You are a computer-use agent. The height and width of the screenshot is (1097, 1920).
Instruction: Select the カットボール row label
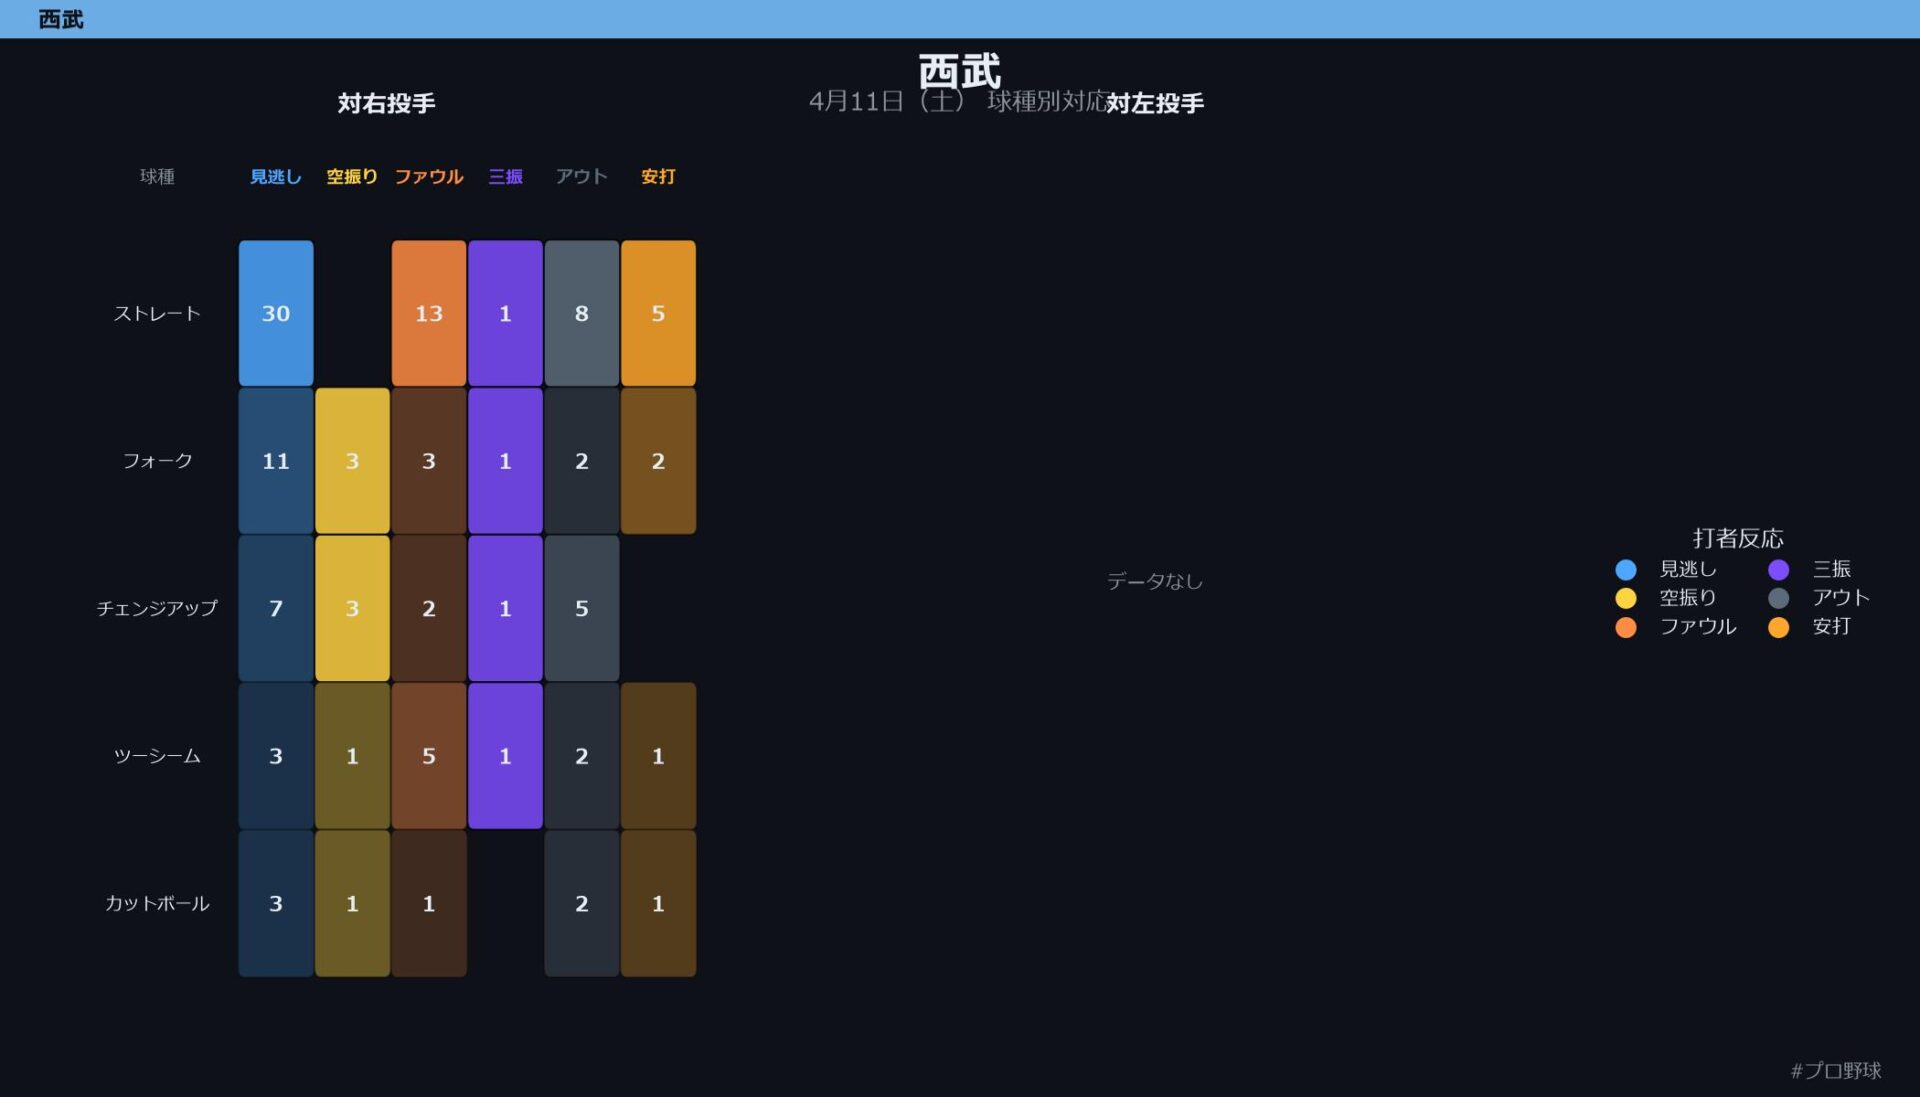pyautogui.click(x=157, y=903)
